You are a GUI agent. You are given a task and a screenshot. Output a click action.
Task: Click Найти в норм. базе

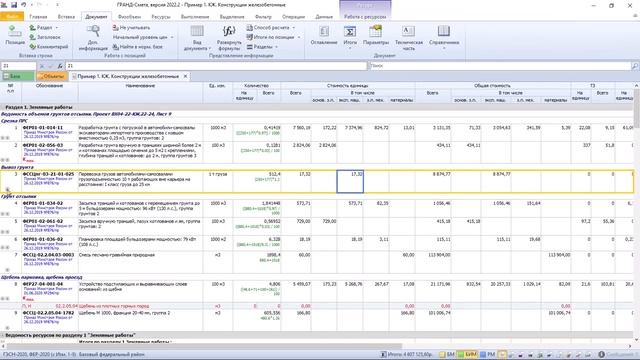[x=138, y=47]
